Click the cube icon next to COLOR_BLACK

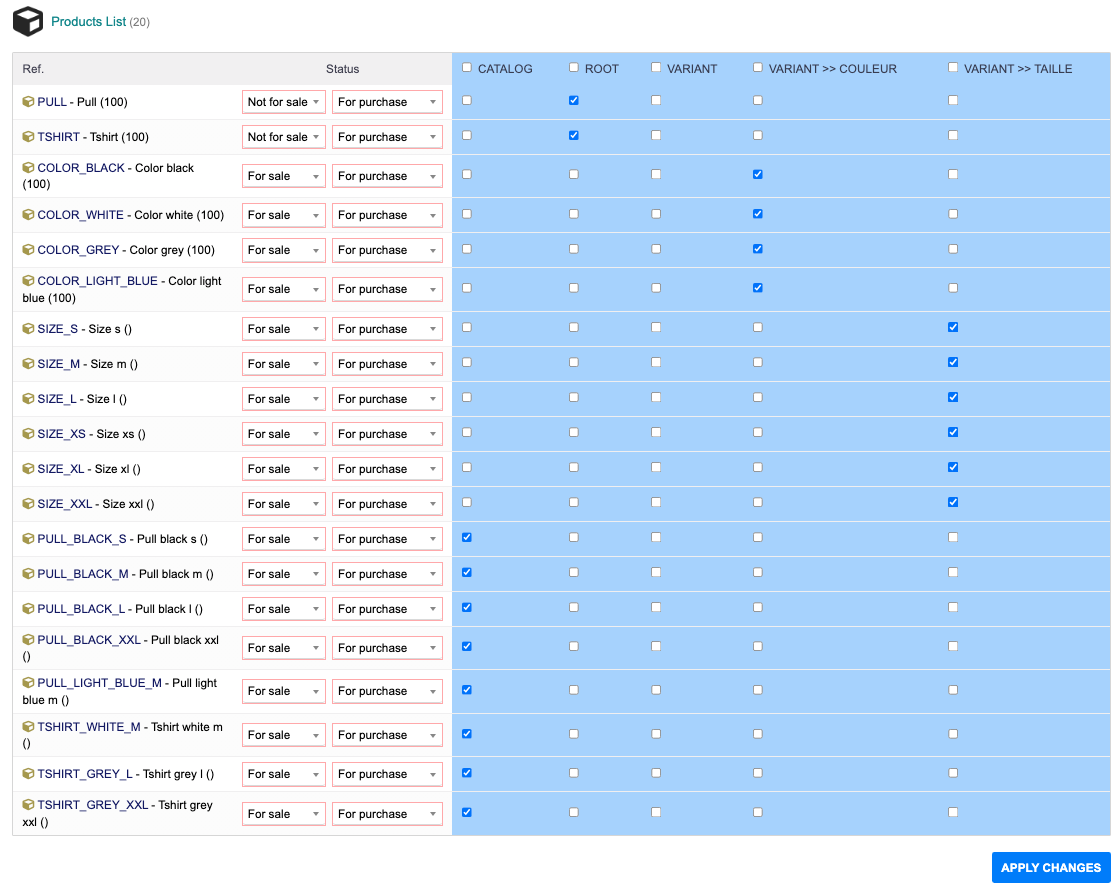(29, 168)
